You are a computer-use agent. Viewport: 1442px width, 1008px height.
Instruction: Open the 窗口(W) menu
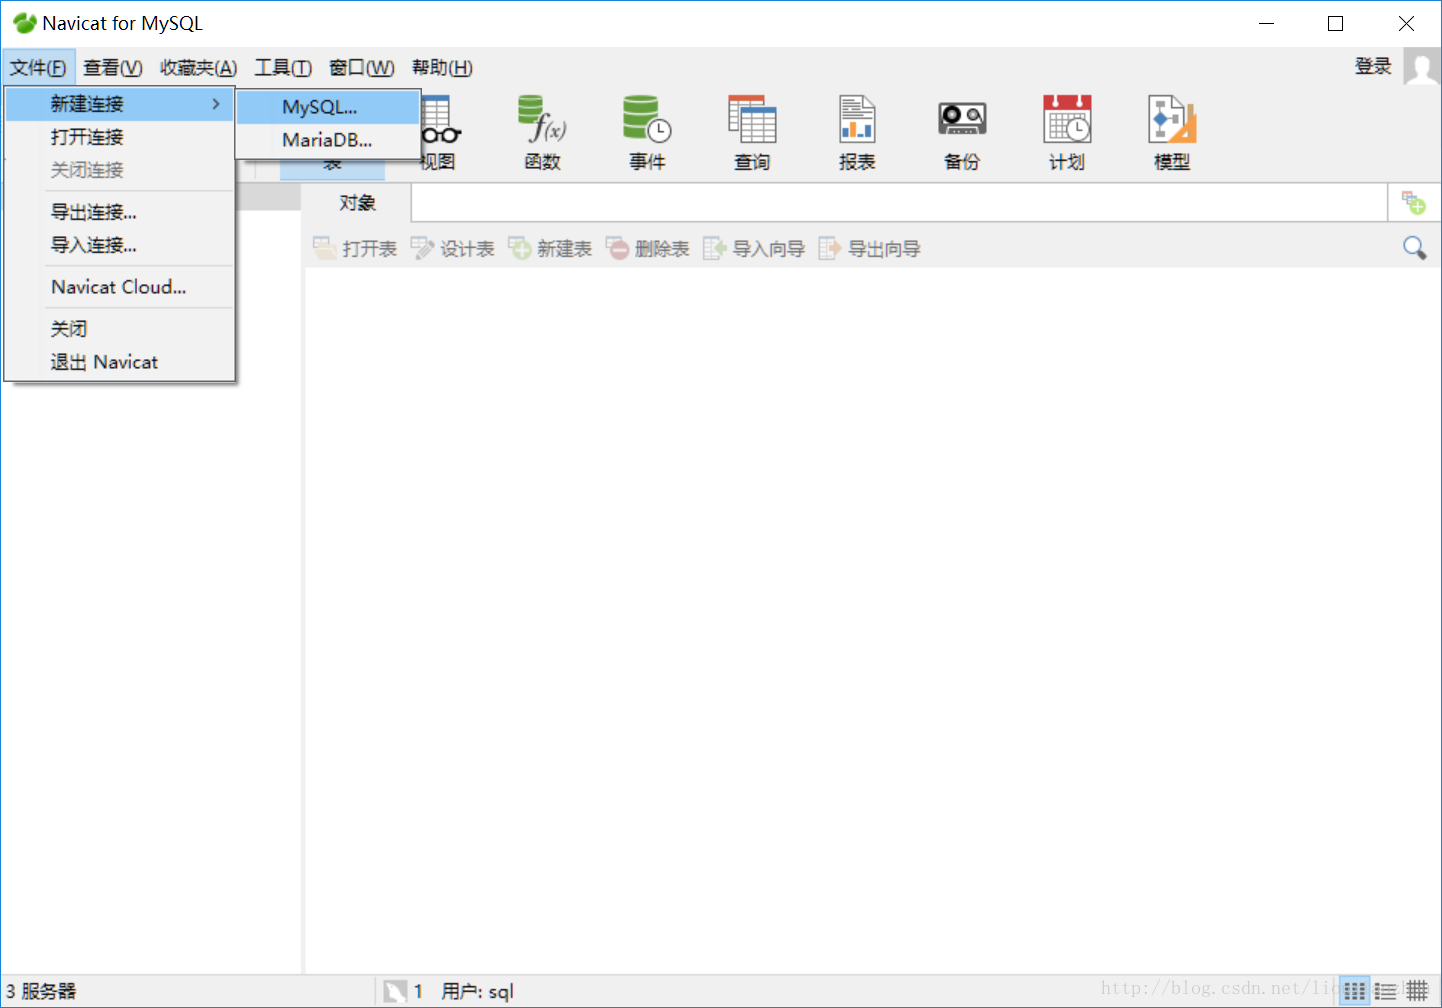pos(362,67)
